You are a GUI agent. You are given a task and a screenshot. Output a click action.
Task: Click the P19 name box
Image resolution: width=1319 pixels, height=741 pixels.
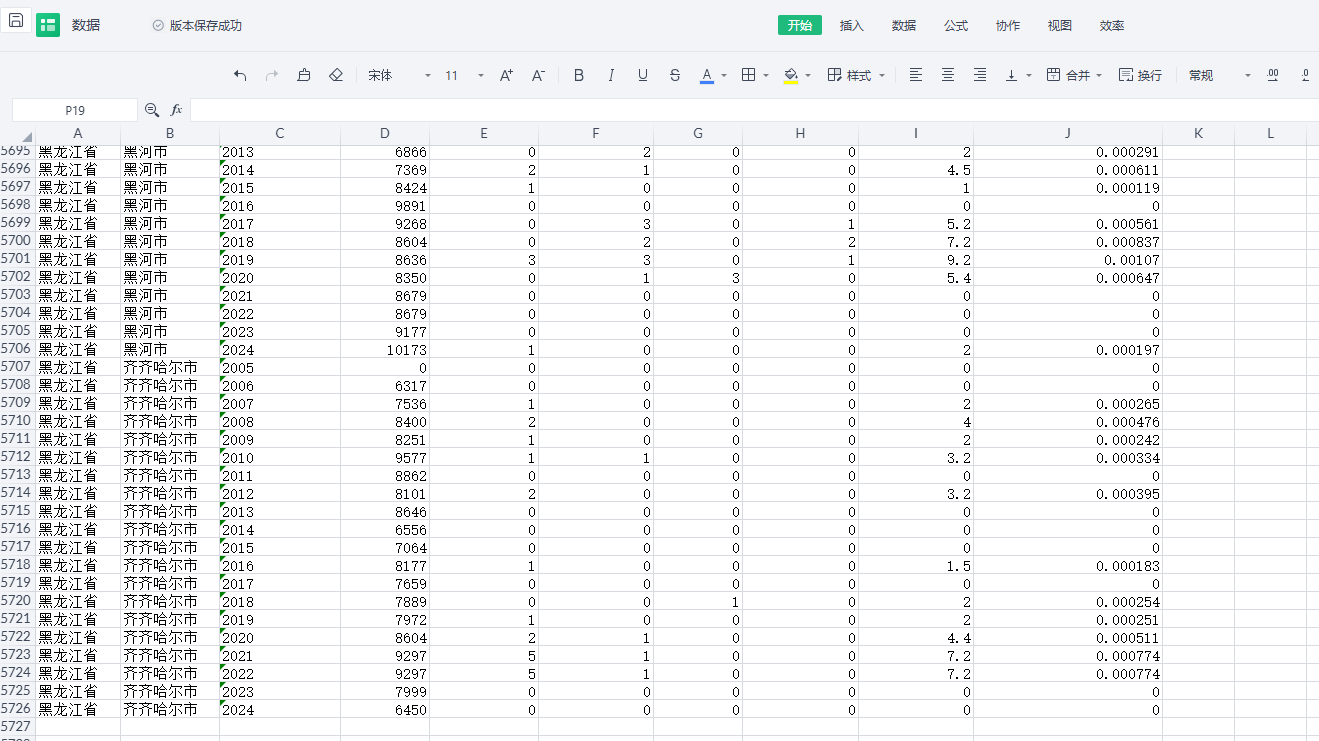click(75, 110)
